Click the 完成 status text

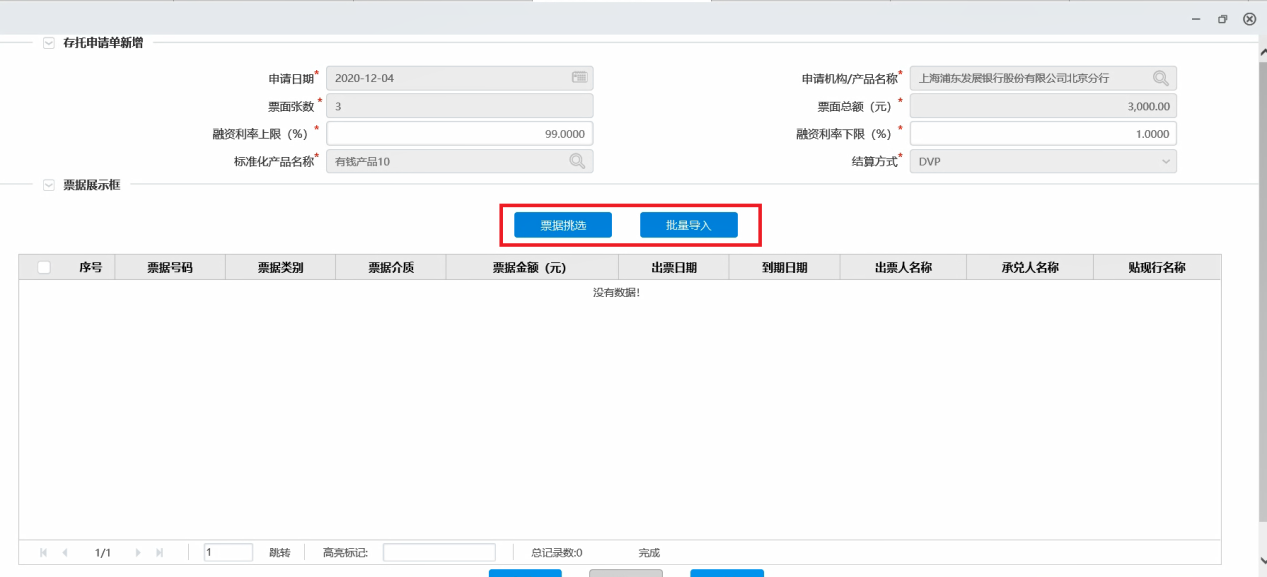click(x=649, y=552)
